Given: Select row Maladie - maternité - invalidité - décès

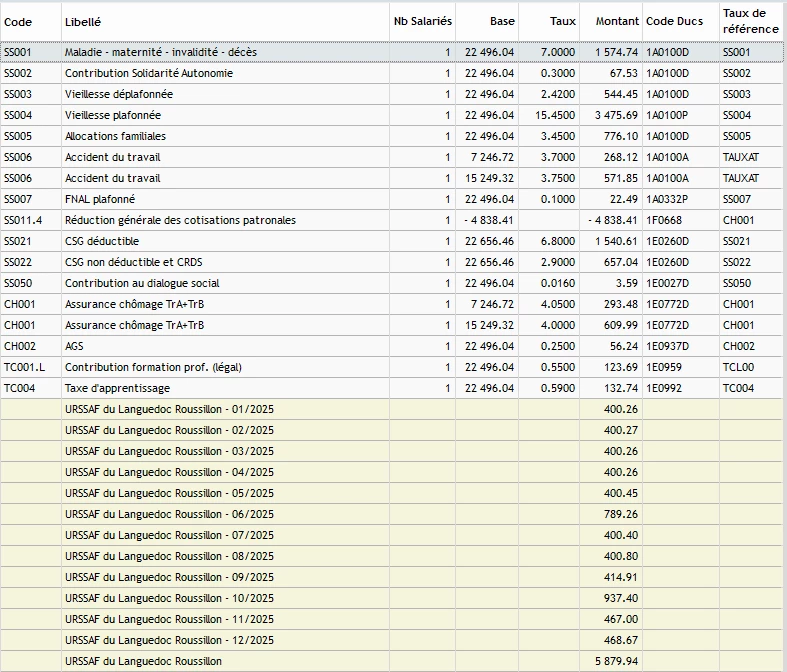Looking at the screenshot, I should (391, 52).
